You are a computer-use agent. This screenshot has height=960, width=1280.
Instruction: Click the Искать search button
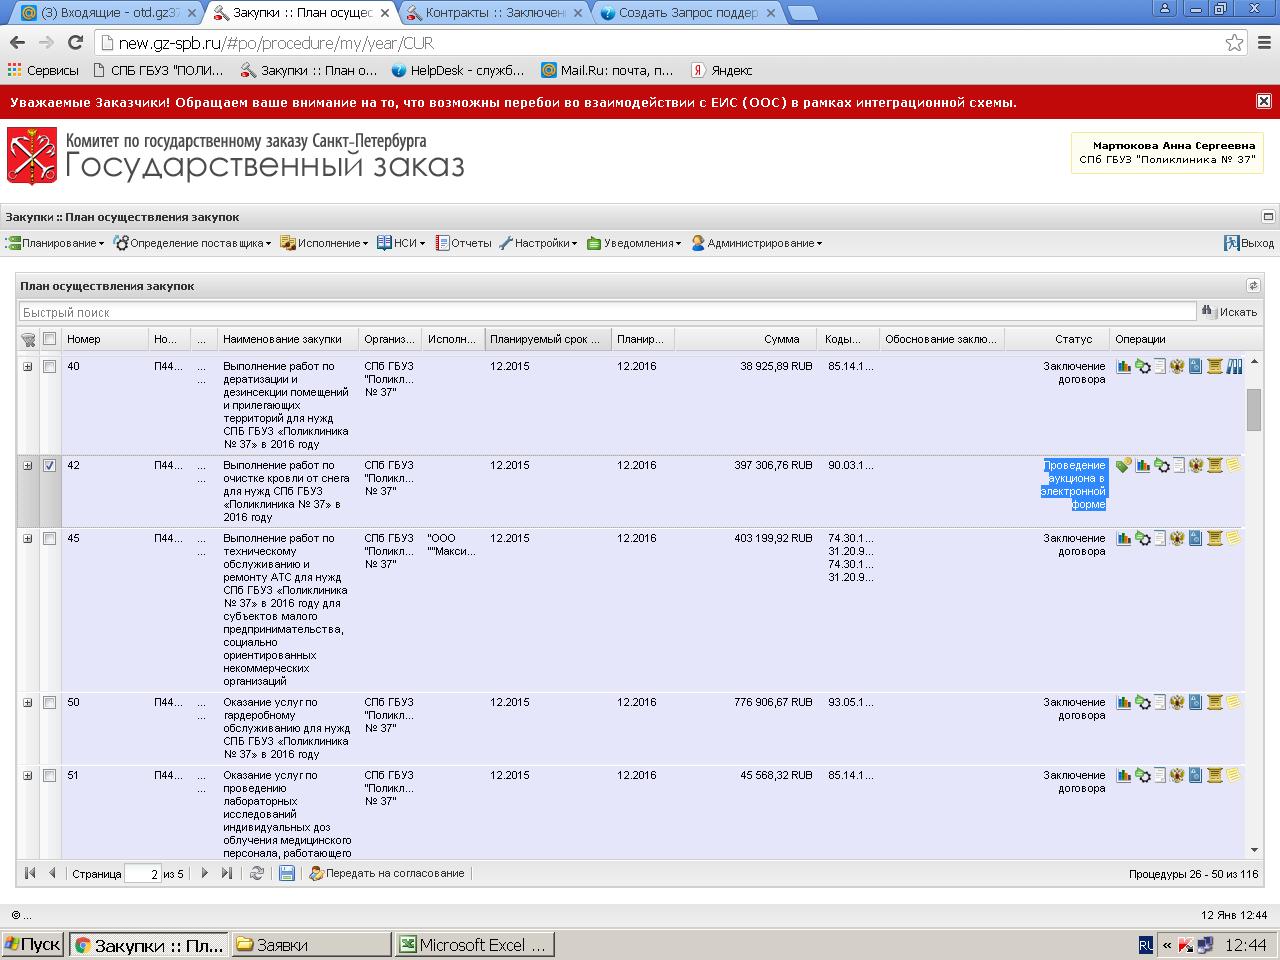pos(1229,312)
